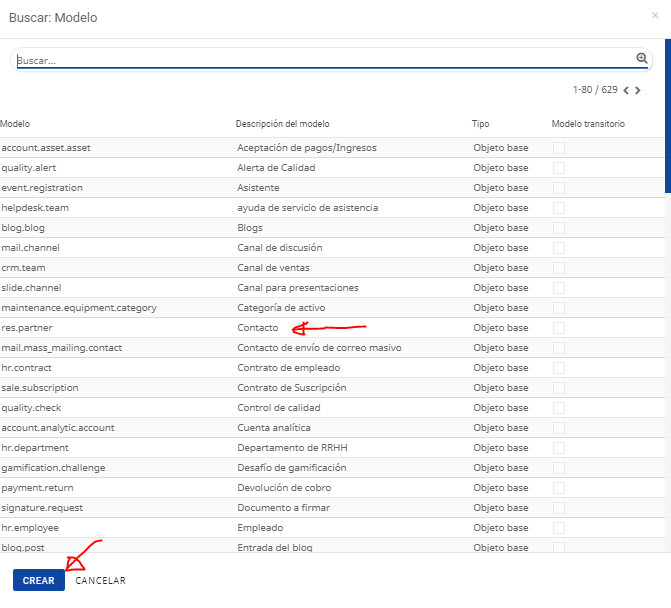This screenshot has width=671, height=608.
Task: Sort by Modelo column header
Action: point(15,124)
